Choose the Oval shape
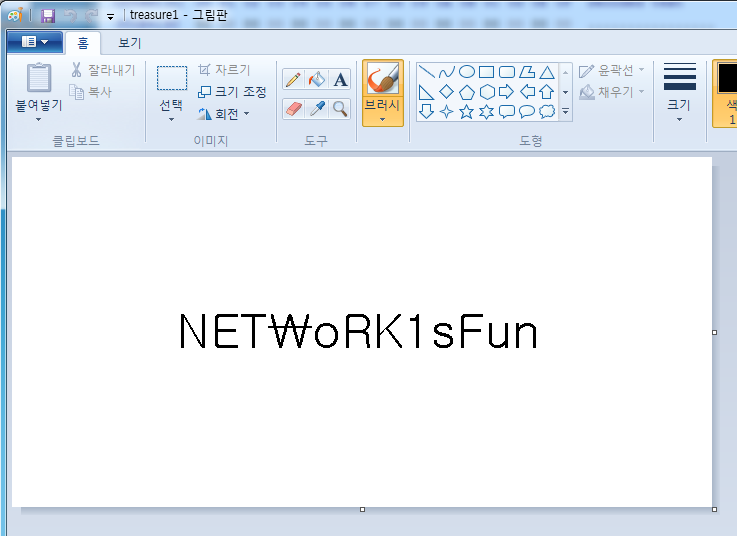Image resolution: width=737 pixels, height=536 pixels. (467, 72)
